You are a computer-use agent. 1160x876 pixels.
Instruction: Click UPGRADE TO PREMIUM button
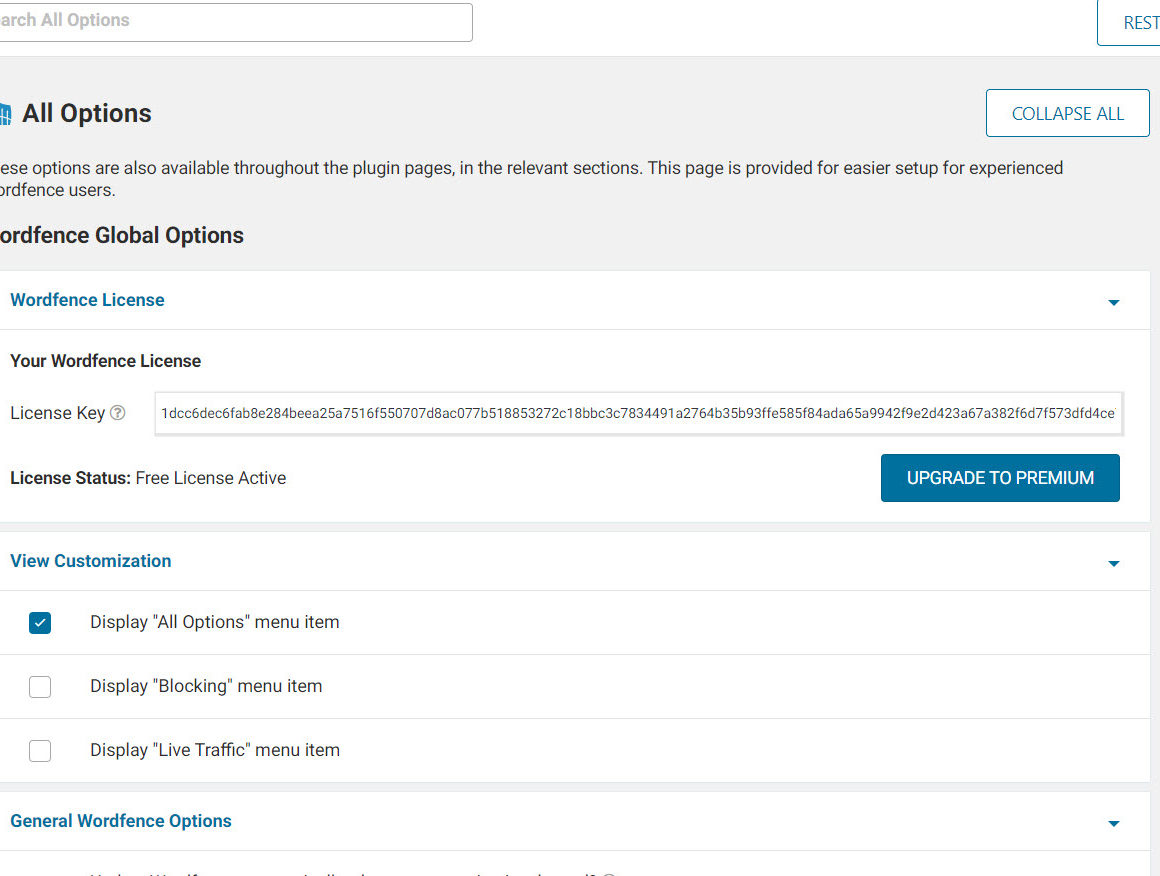[1000, 478]
